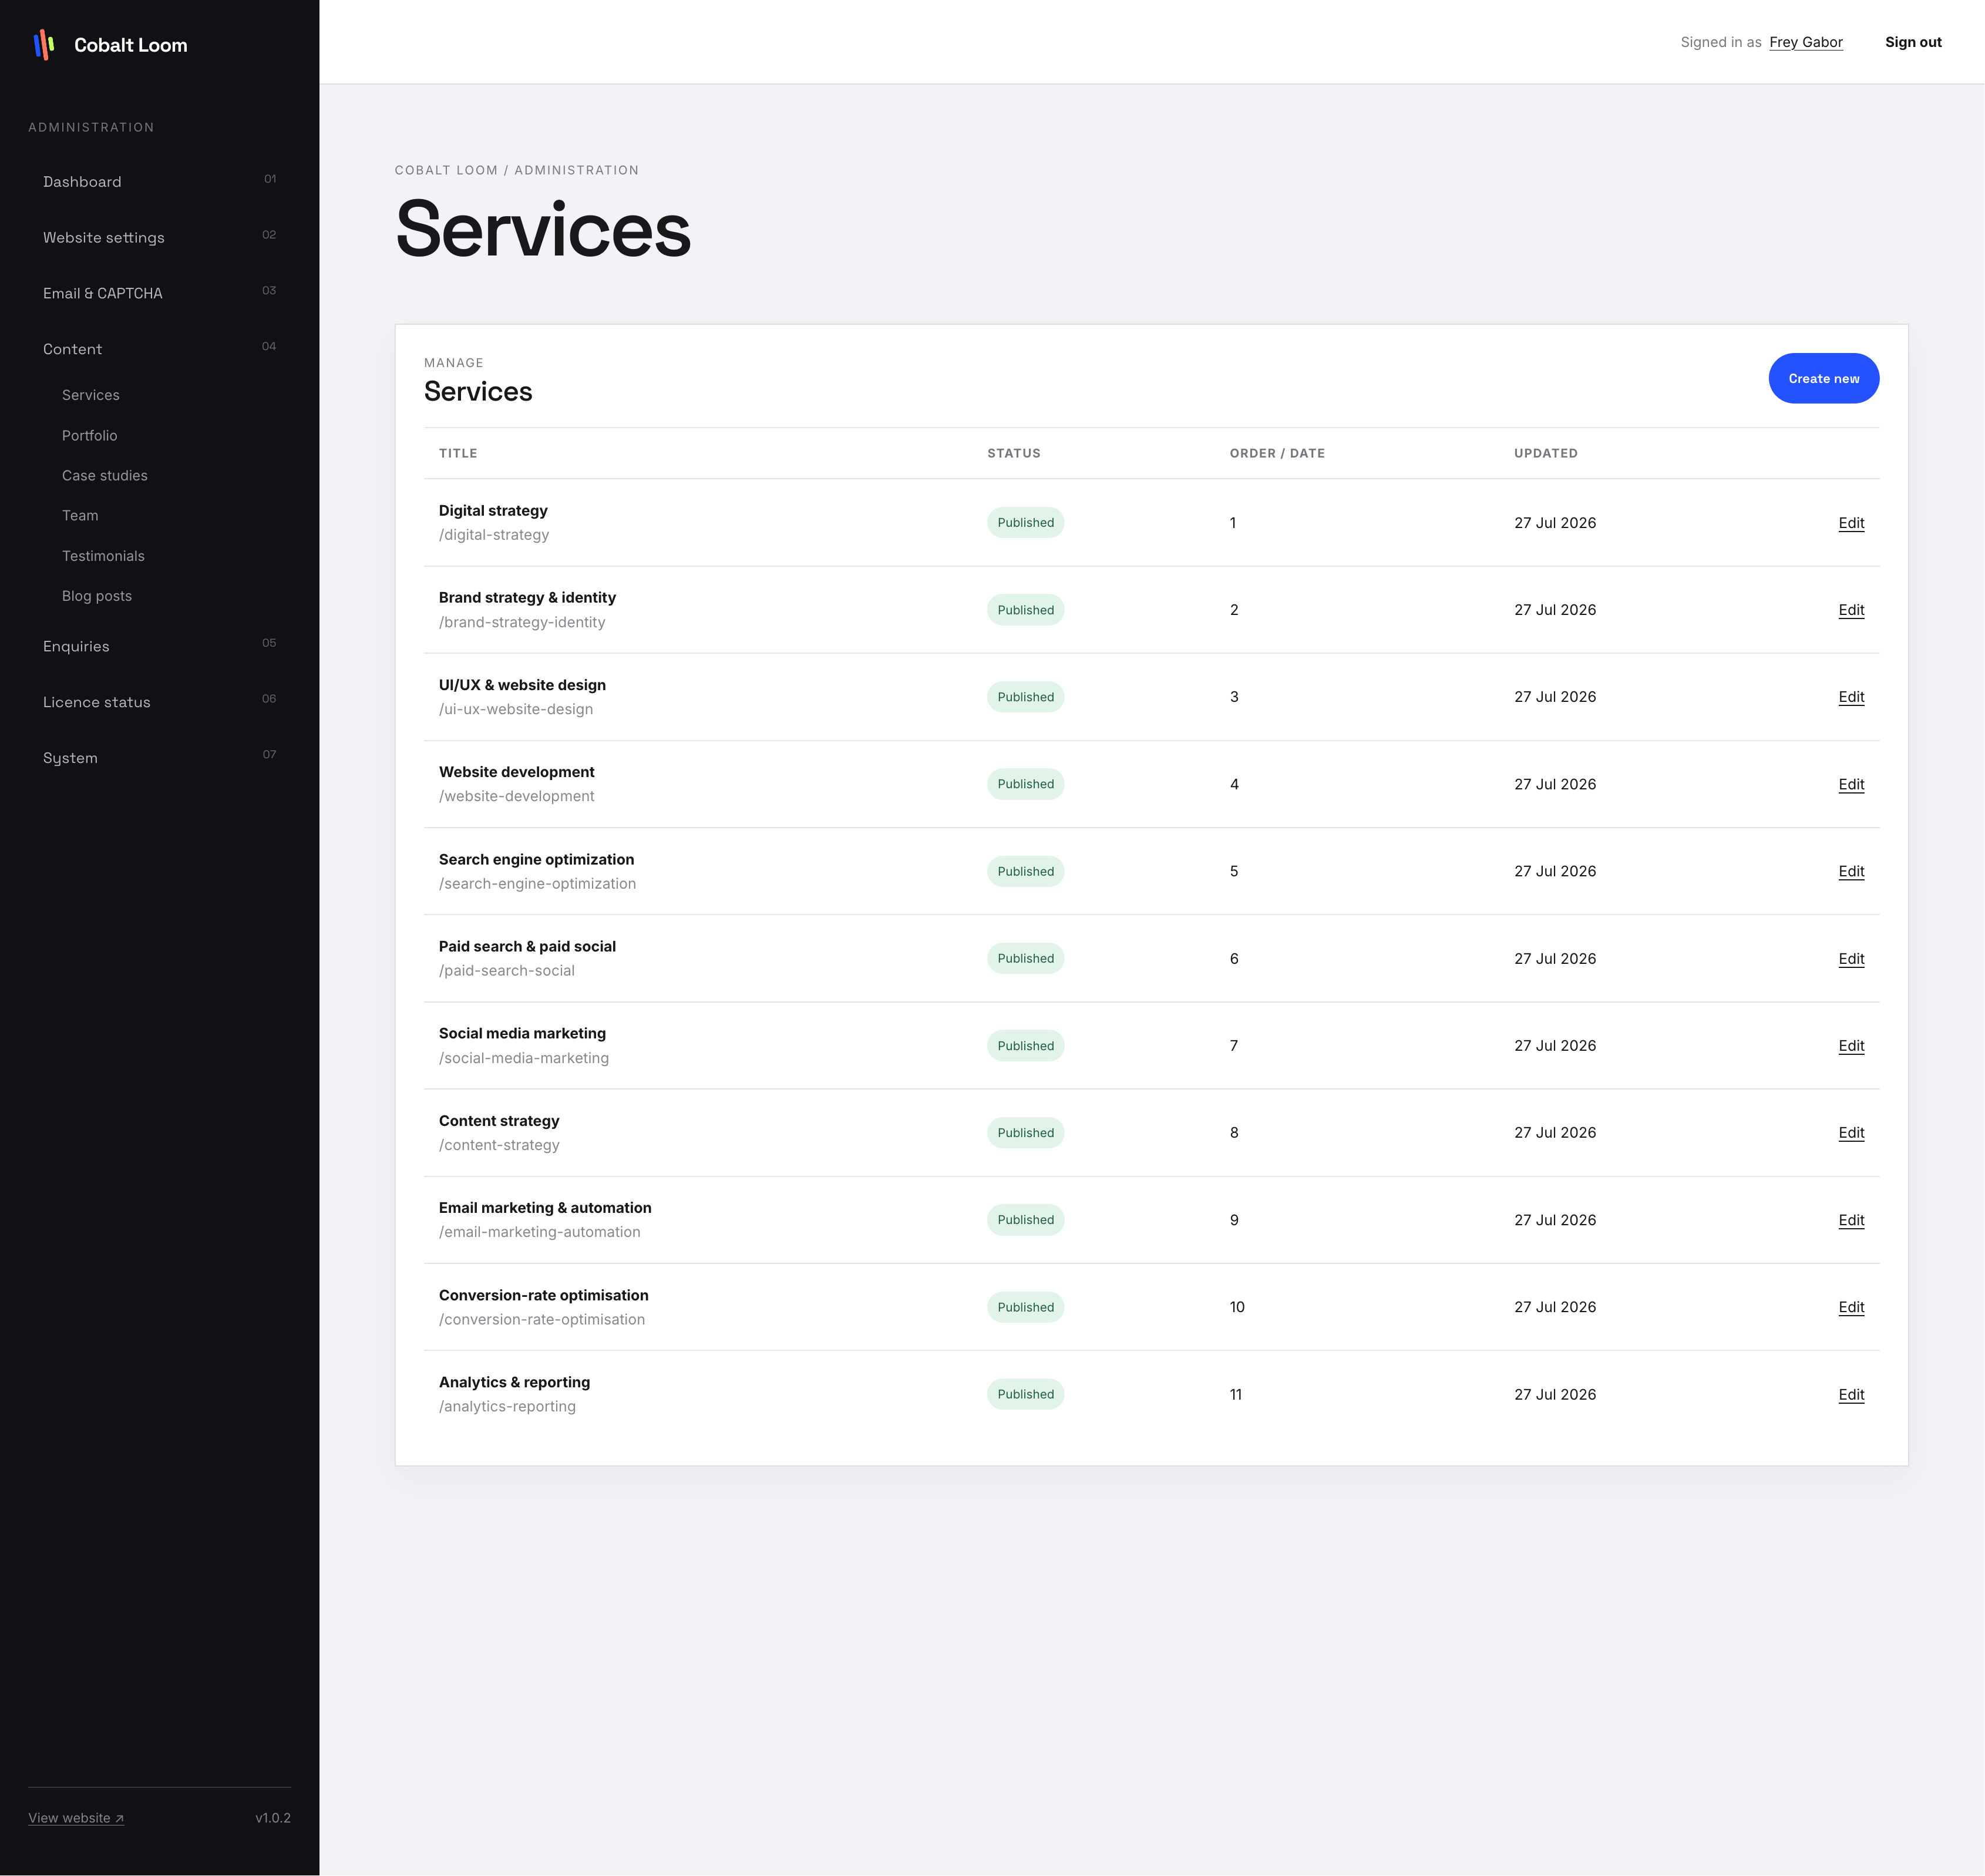Edit the Website development service
The image size is (1985, 1876).
pyautogui.click(x=1851, y=784)
